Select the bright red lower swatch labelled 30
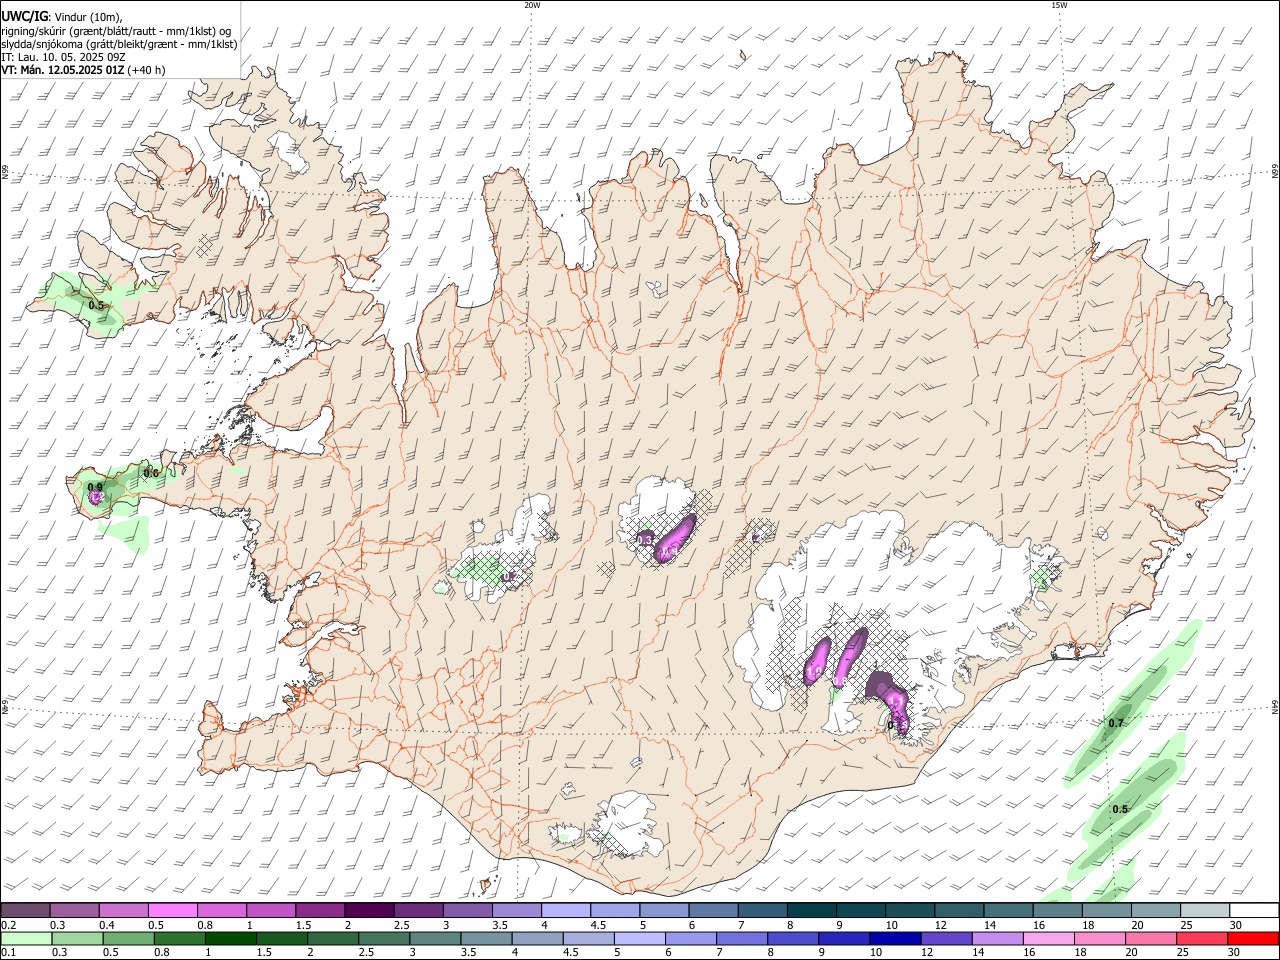The height and width of the screenshot is (960, 1280). (x=1254, y=938)
